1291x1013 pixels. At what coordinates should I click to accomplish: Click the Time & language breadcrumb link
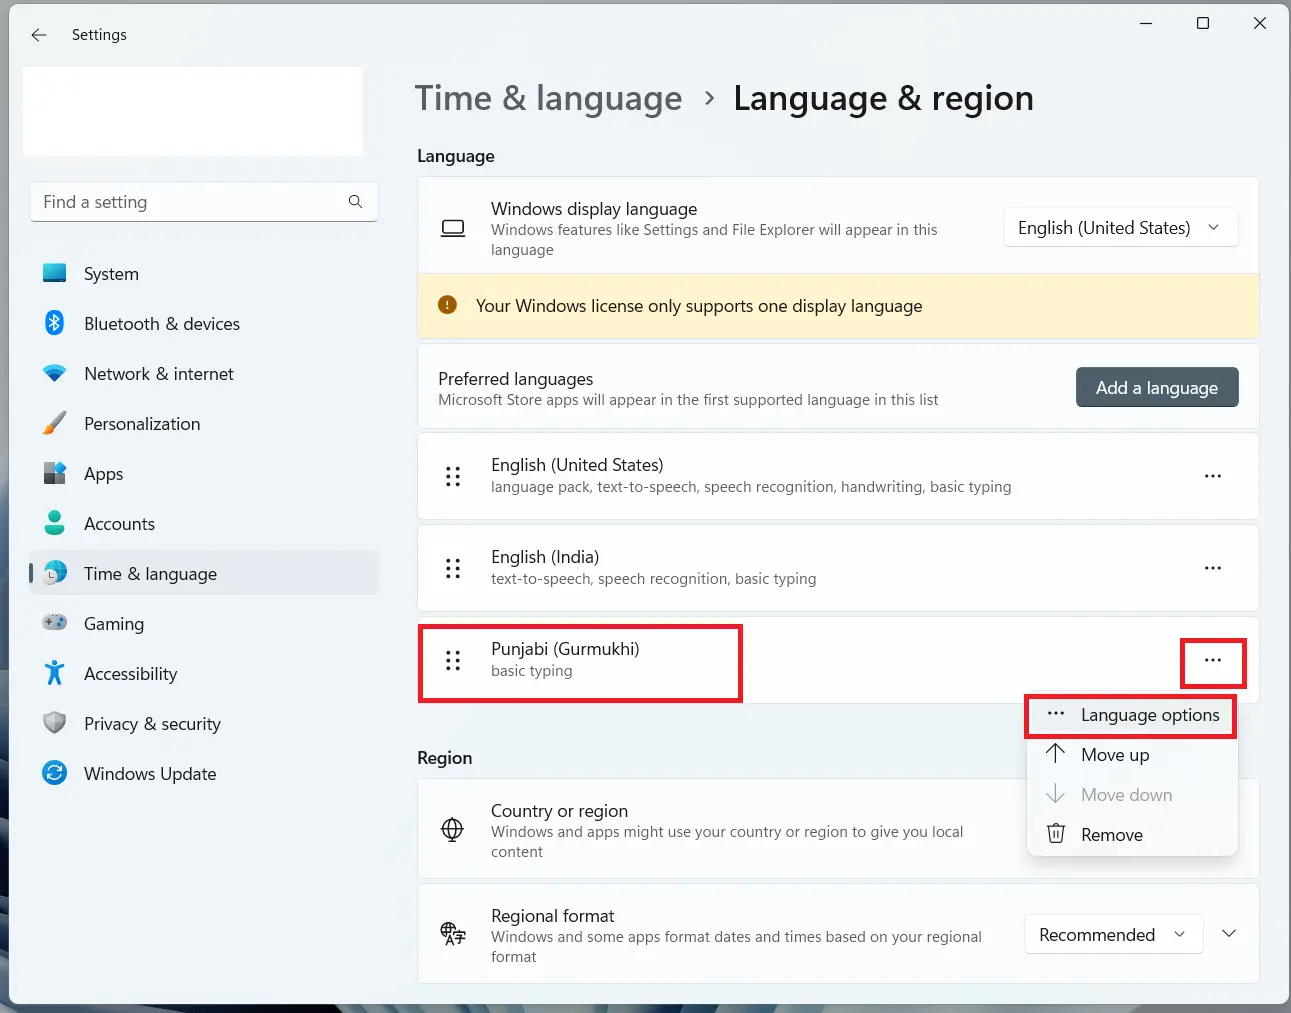[548, 98]
